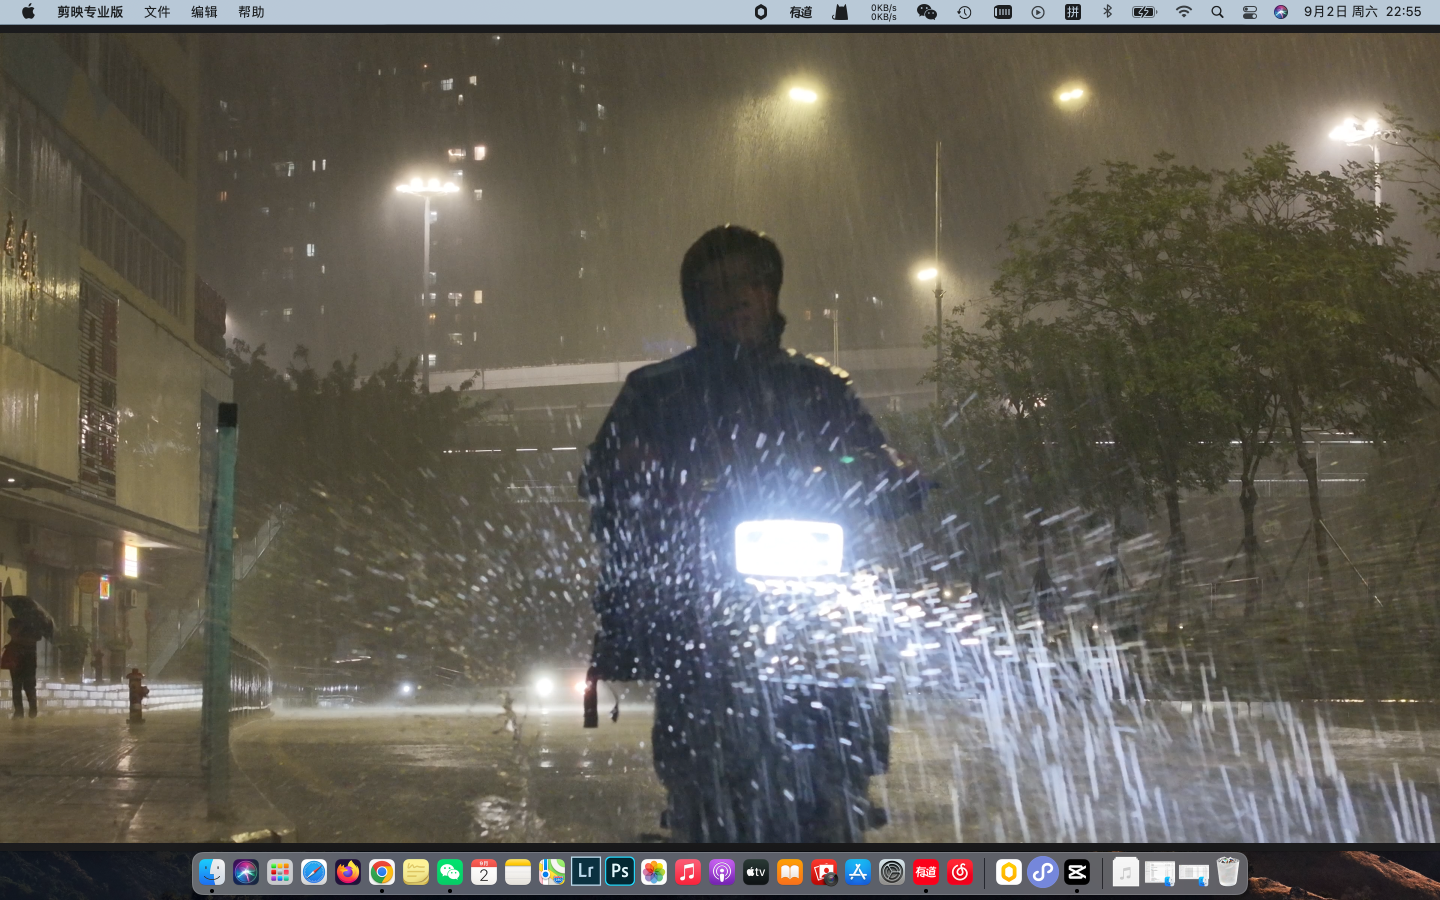Screen dimensions: 1440x900
Task: Open the Wi-Fi status menu
Action: (x=1184, y=12)
